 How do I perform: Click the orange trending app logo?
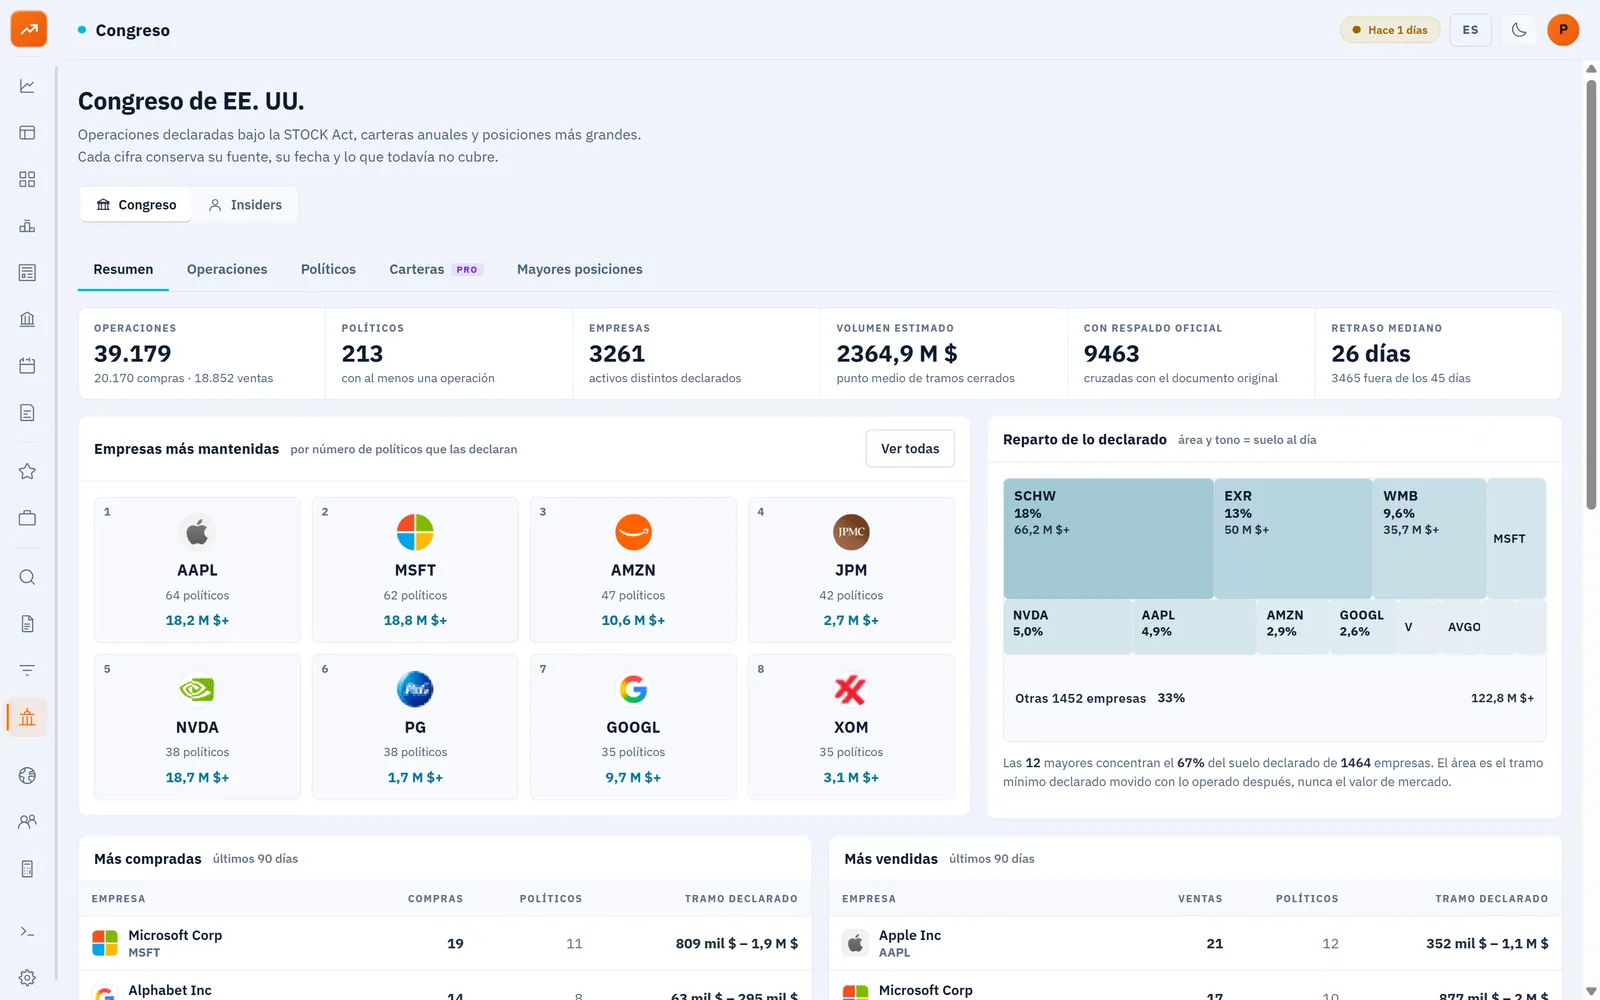29,29
